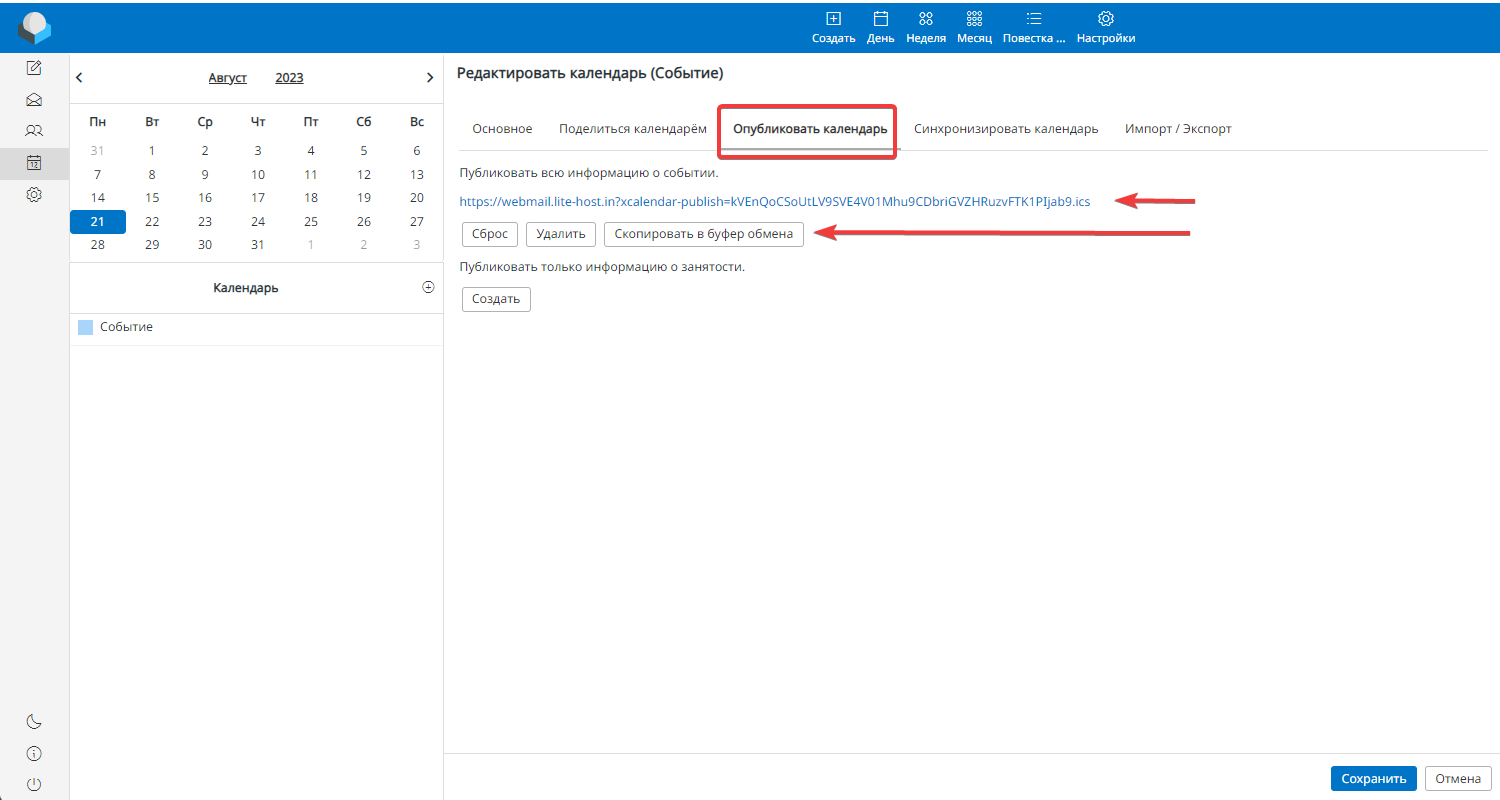Toggle dark mode moon icon
1500x800 pixels.
pos(34,722)
